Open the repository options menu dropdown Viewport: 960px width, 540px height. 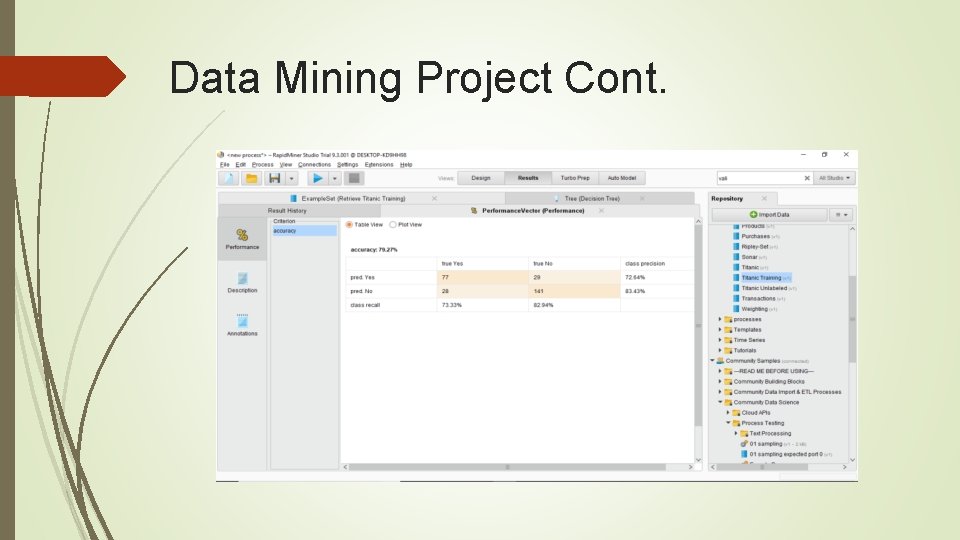pyautogui.click(x=842, y=215)
